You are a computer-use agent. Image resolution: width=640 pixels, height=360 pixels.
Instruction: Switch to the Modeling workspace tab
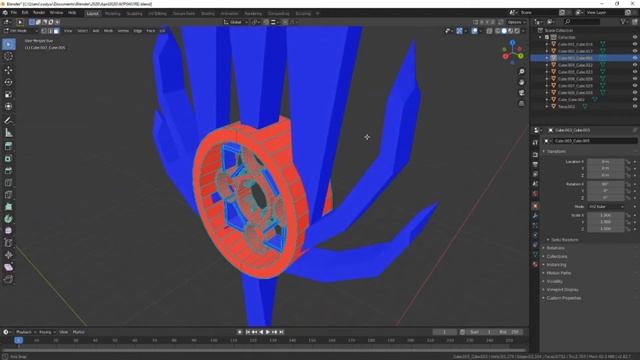pos(113,13)
